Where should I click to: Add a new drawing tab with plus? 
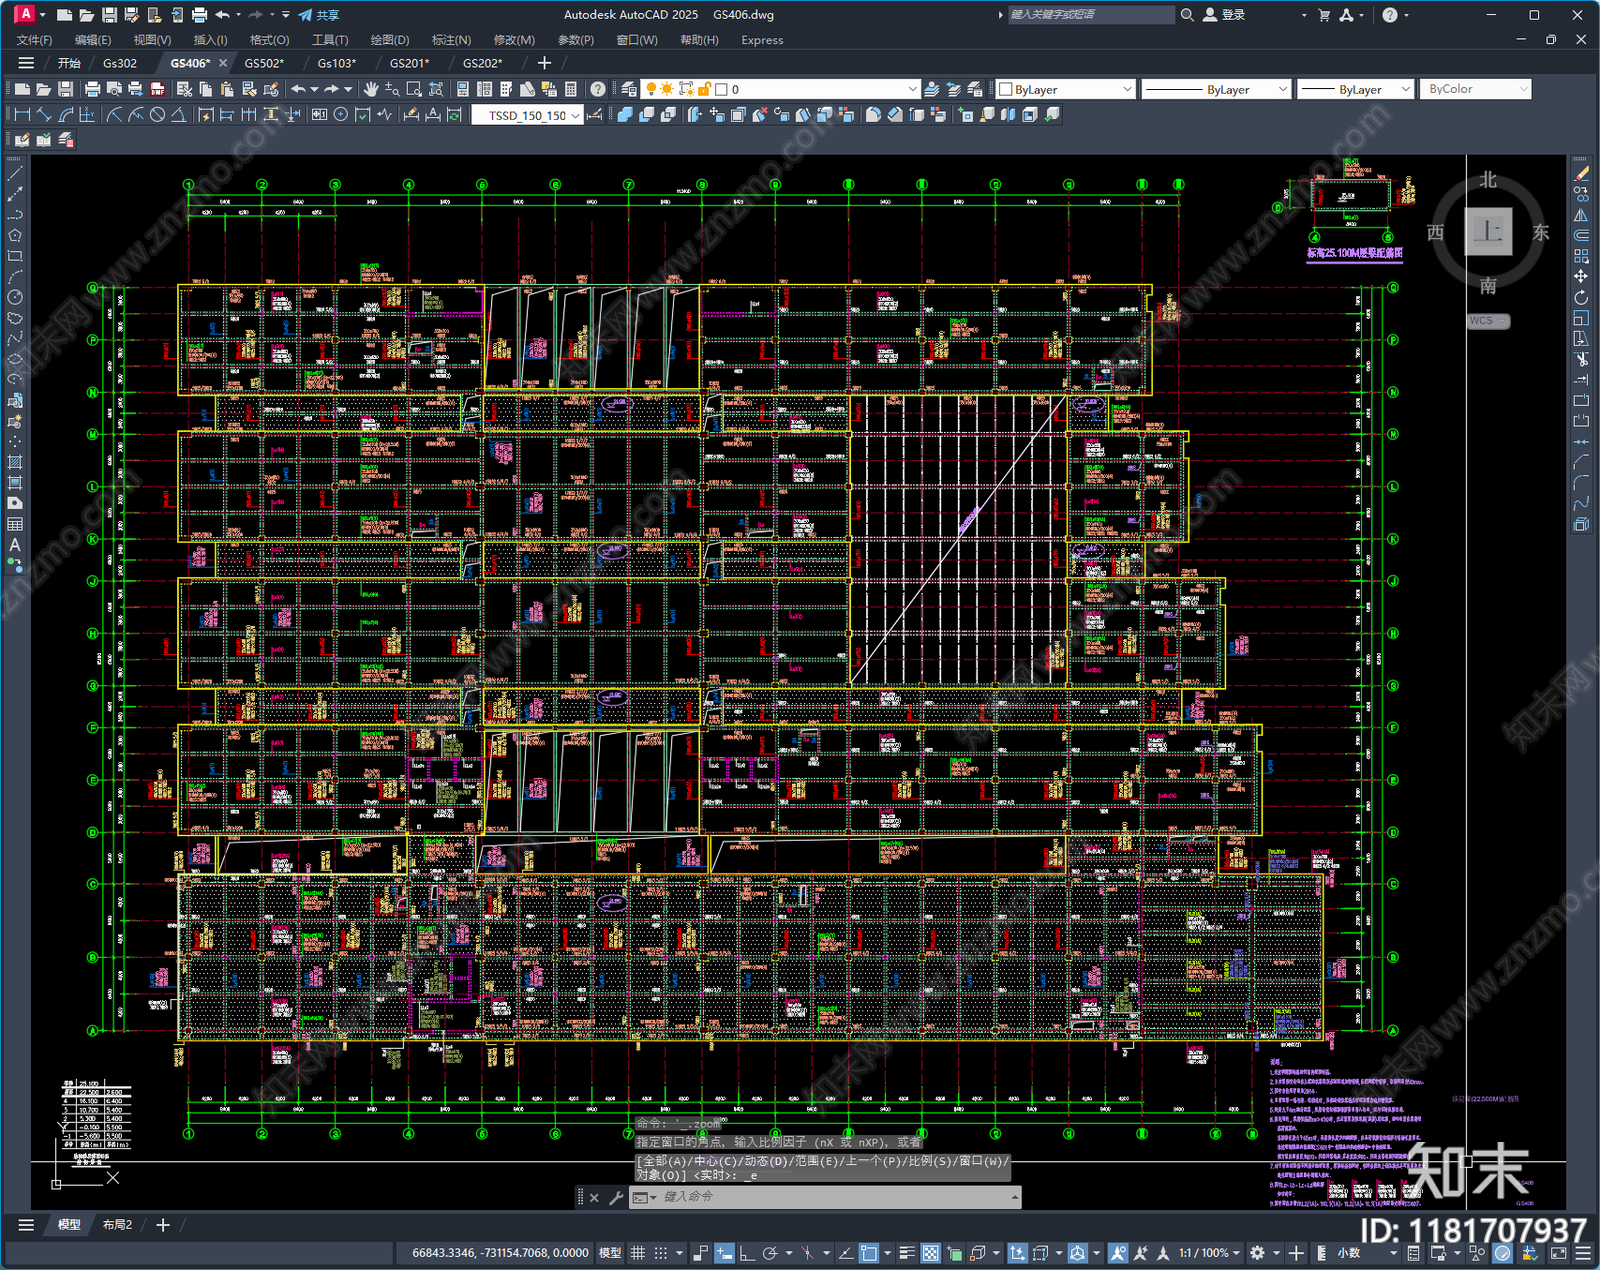(544, 63)
